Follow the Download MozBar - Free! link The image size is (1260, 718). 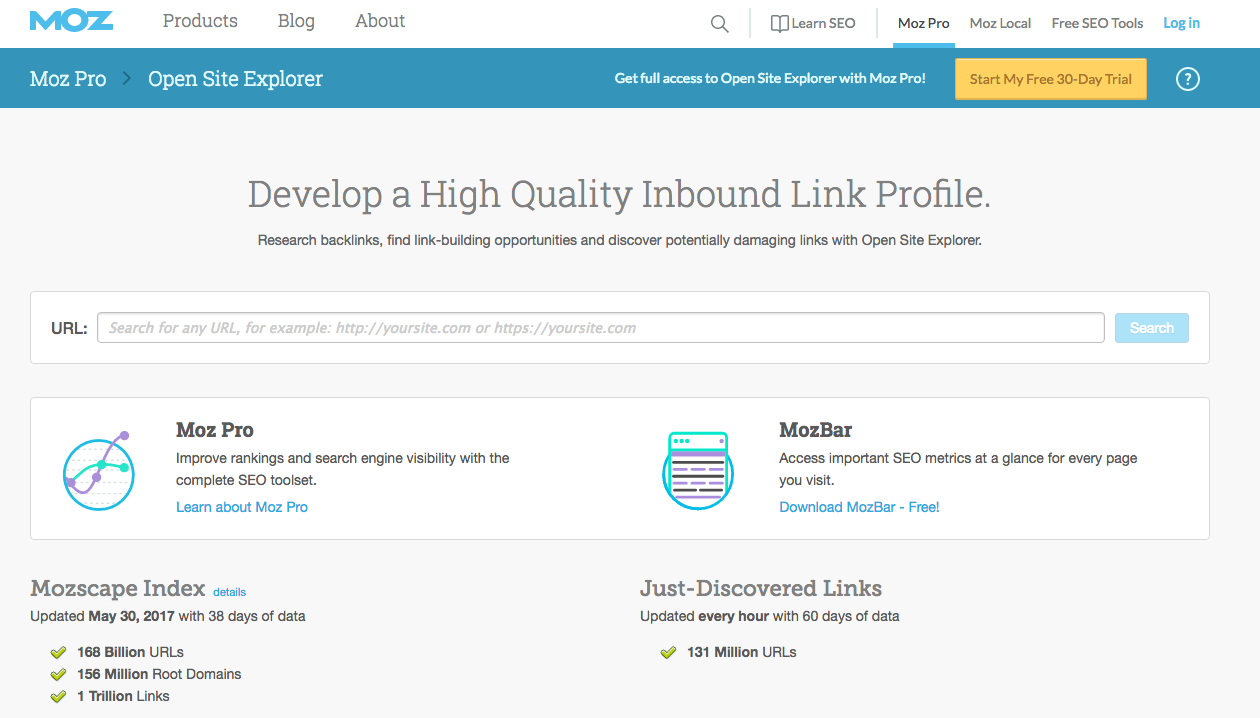(859, 507)
